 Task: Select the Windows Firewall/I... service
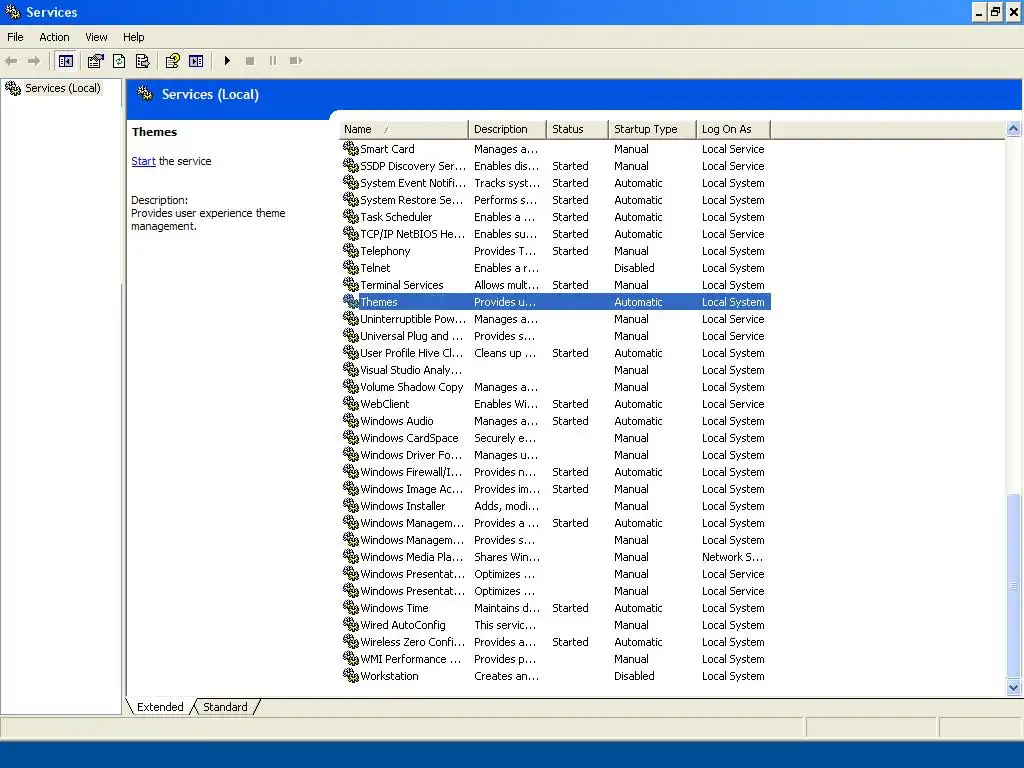click(x=556, y=472)
